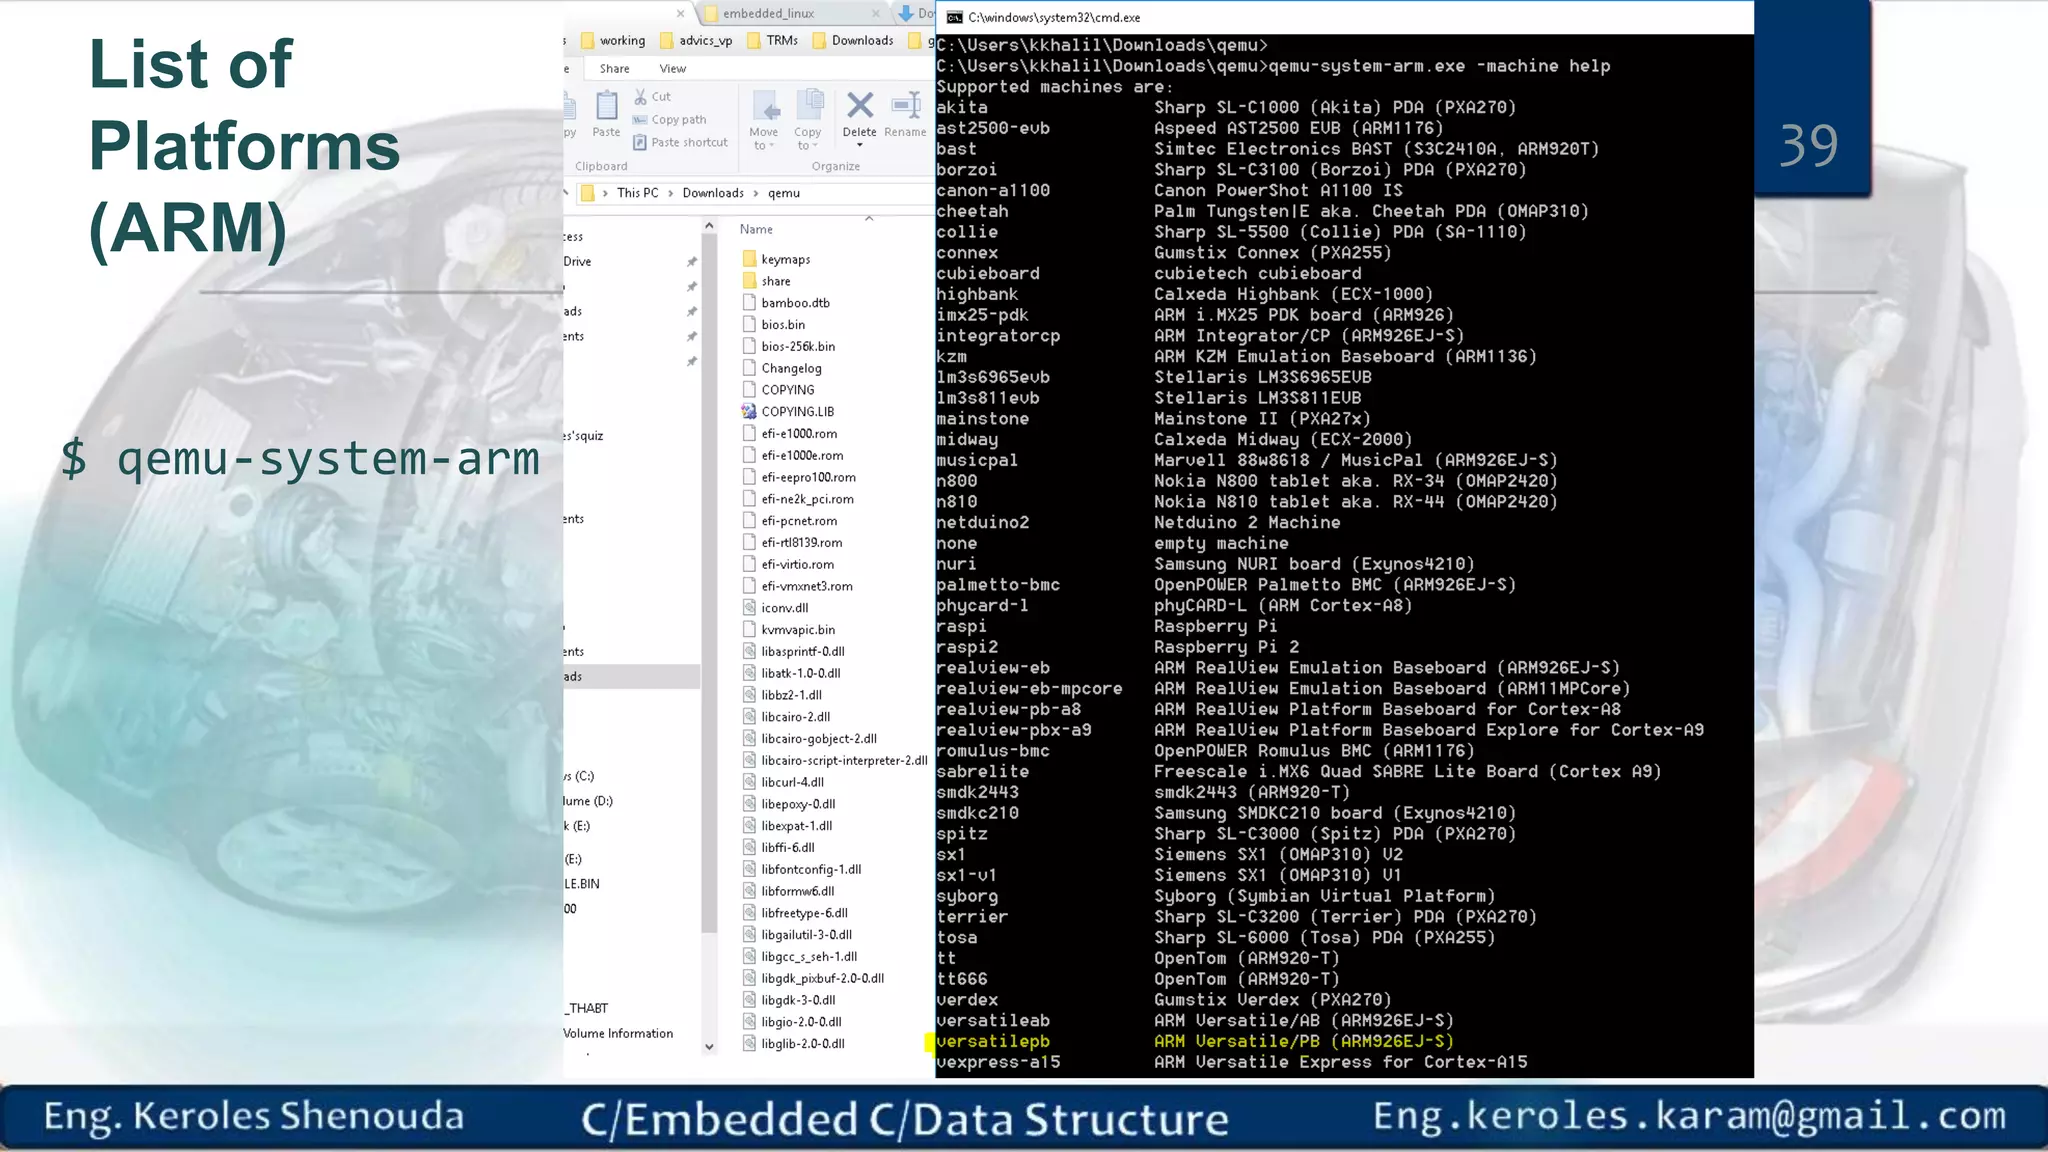
Task: Click cmd.exe window title bar icon
Action: (x=954, y=17)
